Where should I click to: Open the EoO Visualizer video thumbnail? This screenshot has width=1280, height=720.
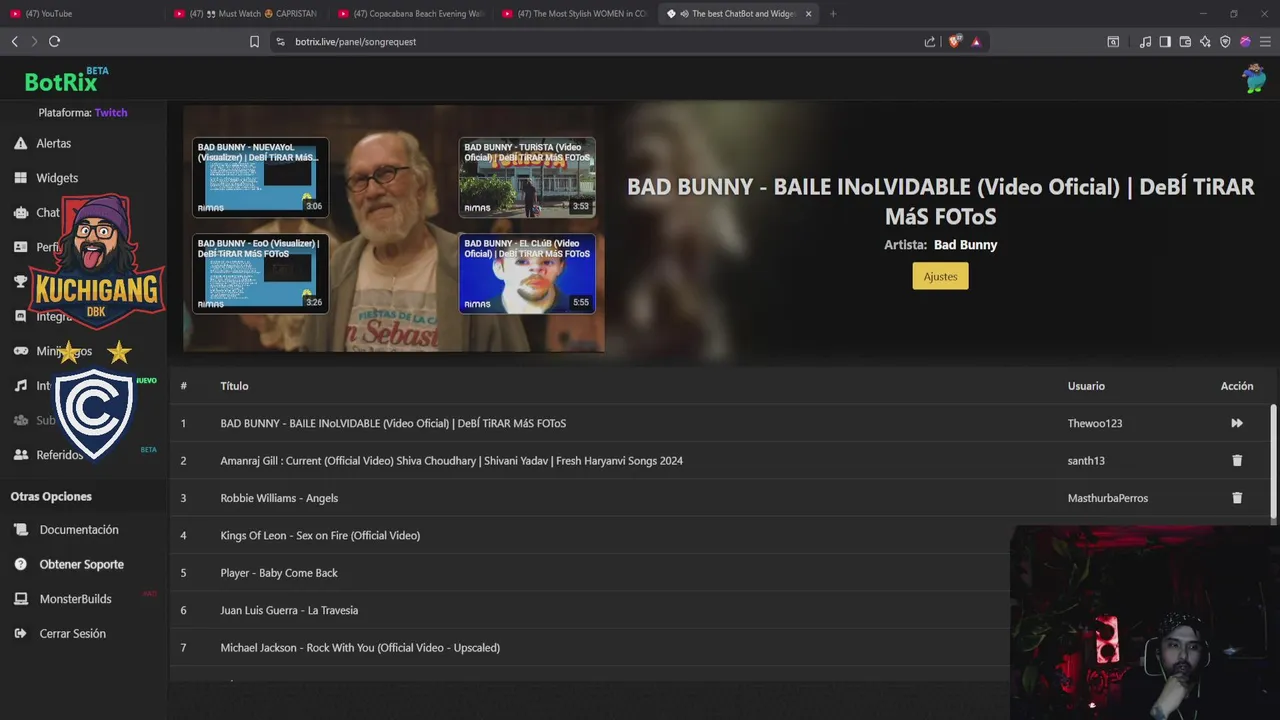coord(260,273)
